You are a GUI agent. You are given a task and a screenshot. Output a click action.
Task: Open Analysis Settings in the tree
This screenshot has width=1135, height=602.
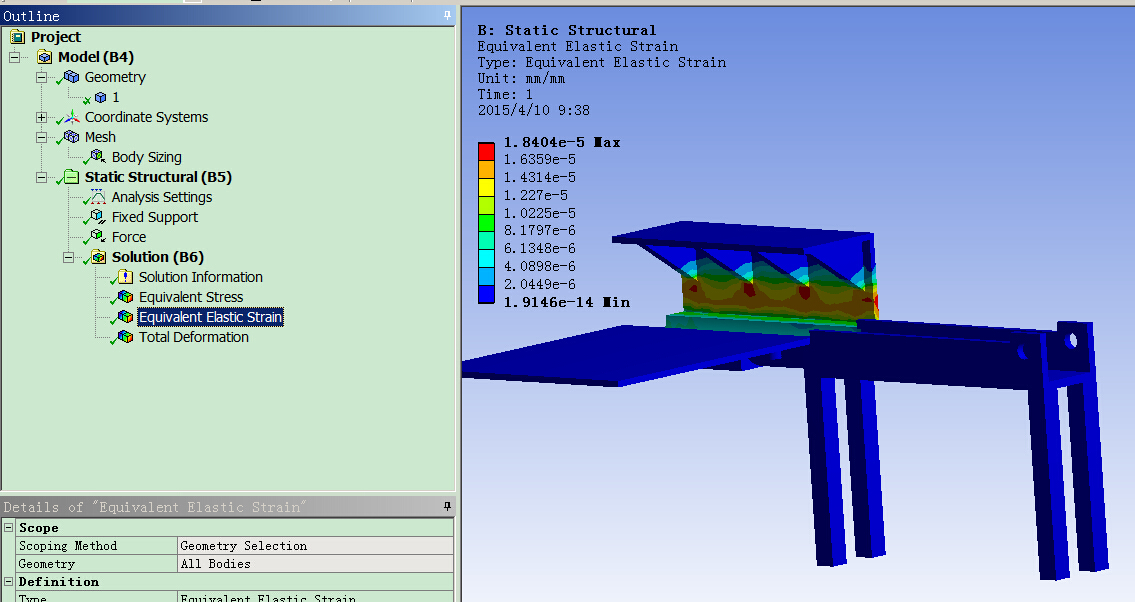click(x=161, y=197)
